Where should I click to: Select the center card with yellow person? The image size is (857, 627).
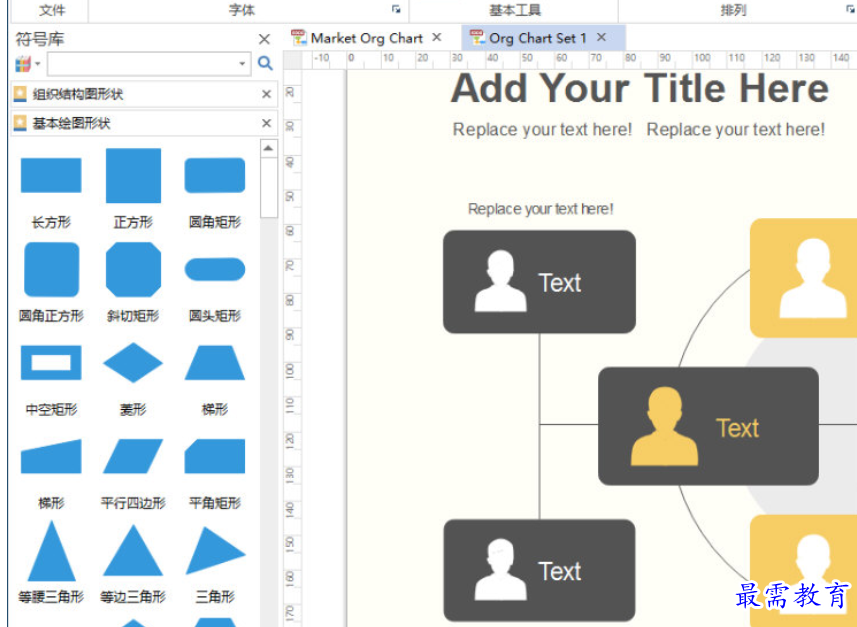pyautogui.click(x=708, y=426)
